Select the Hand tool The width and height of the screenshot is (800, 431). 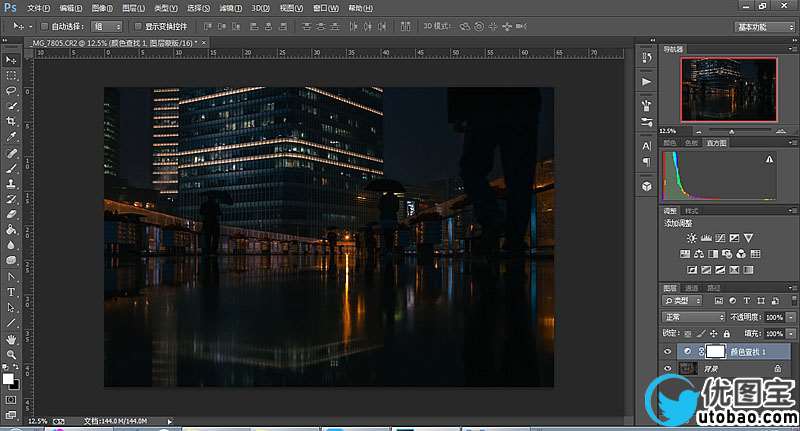tap(11, 339)
